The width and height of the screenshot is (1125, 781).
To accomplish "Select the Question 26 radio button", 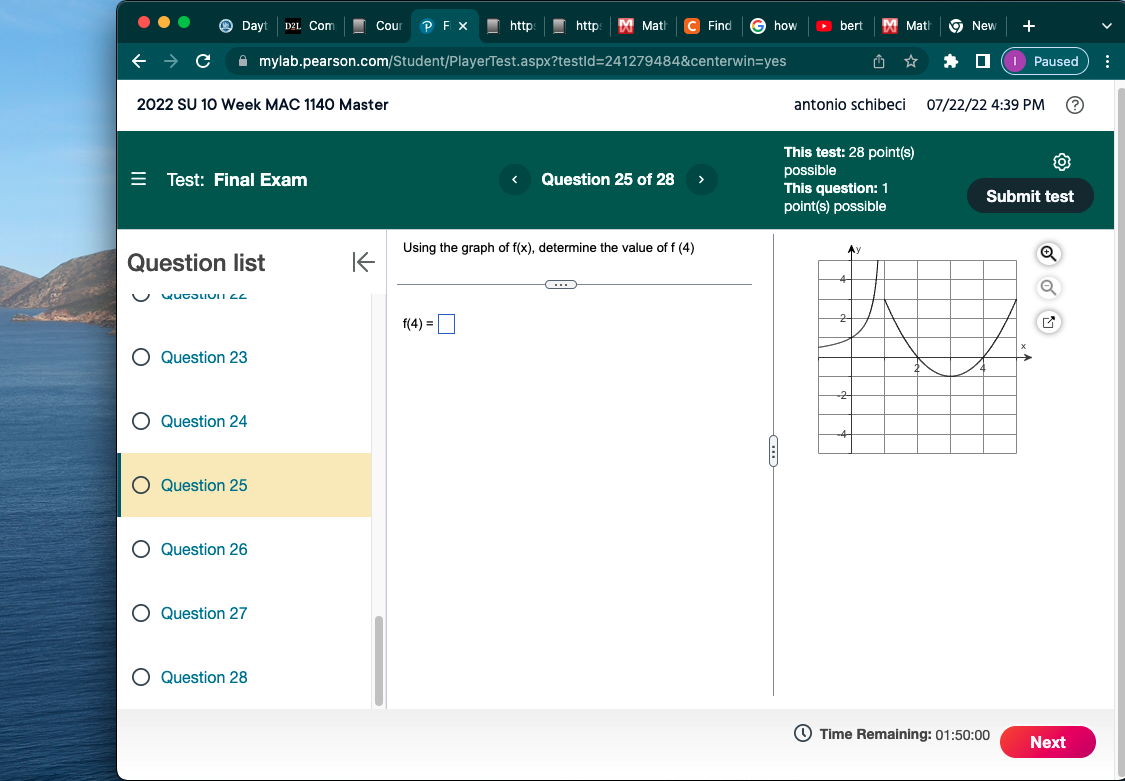I will [141, 549].
